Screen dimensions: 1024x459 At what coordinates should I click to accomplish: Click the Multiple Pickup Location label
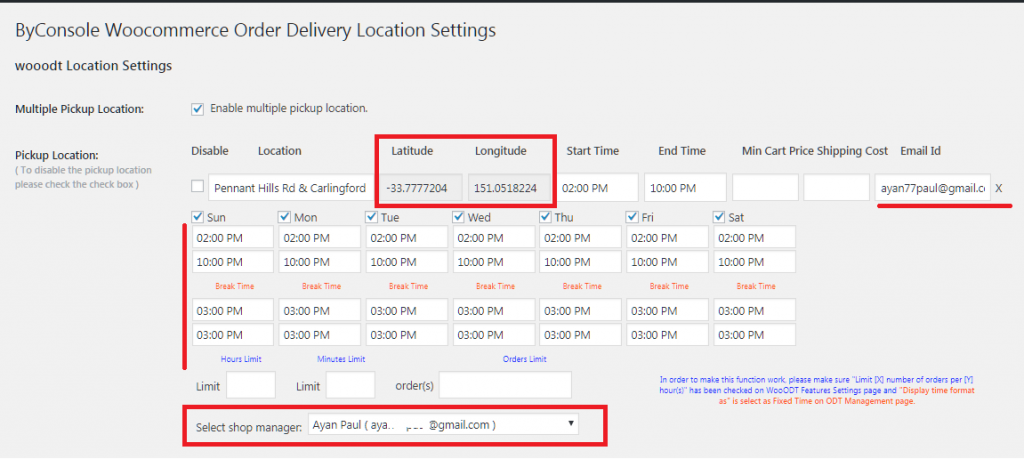(x=79, y=109)
